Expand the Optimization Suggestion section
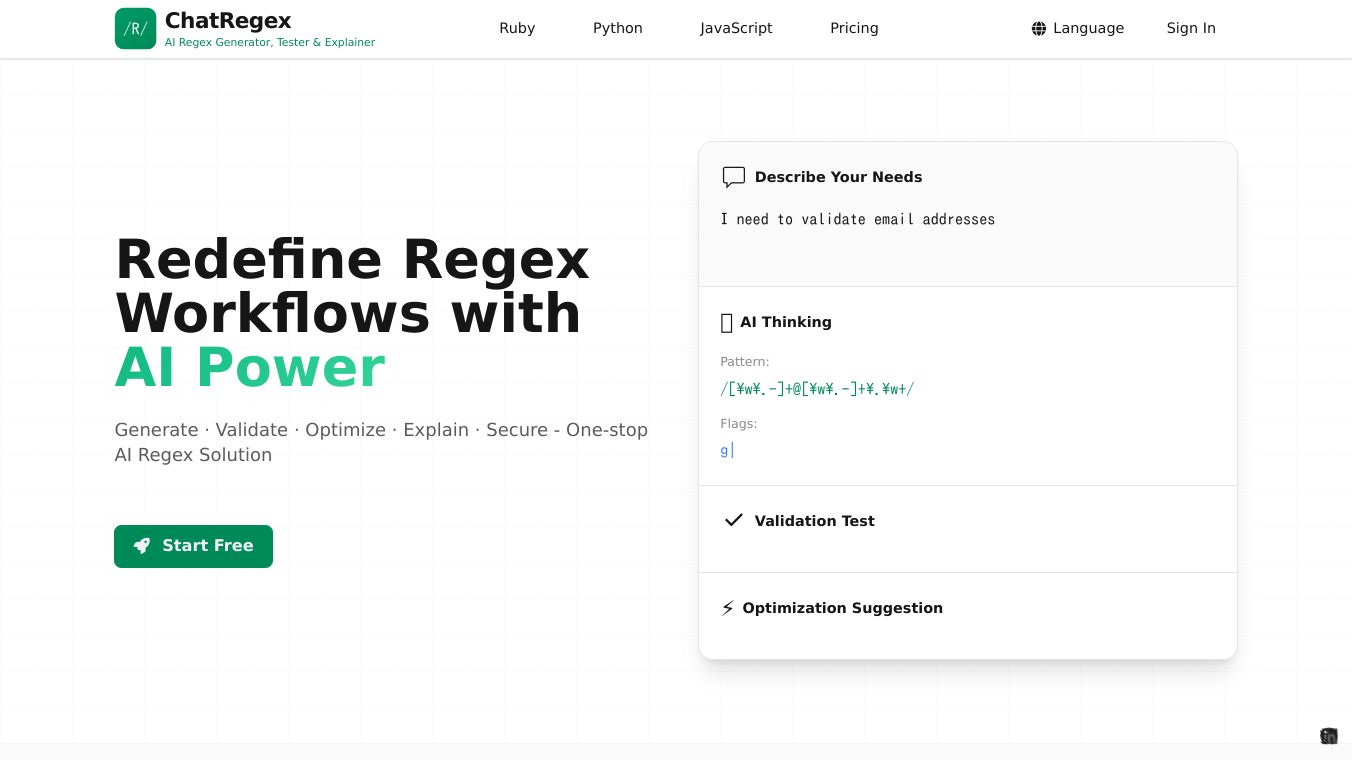 [x=842, y=608]
